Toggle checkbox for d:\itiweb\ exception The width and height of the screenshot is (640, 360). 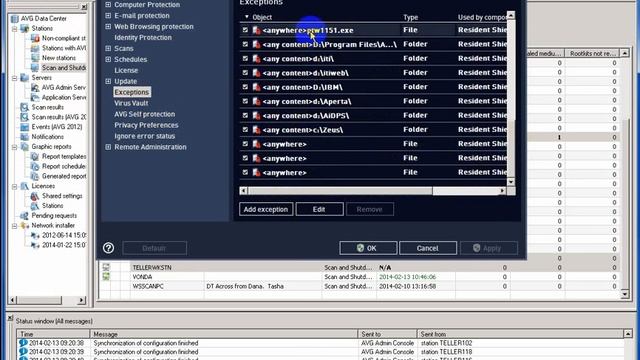pyautogui.click(x=245, y=73)
